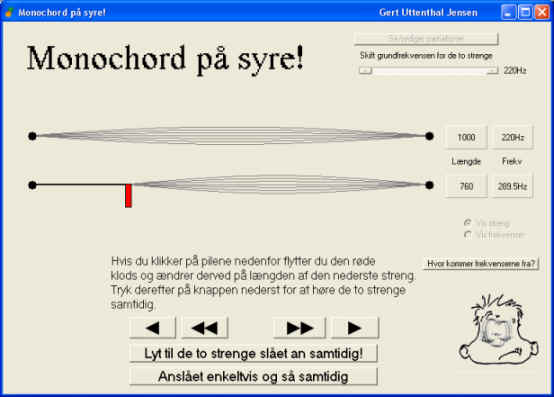This screenshot has height=397, width=554.
Task: Select the second greyed radio option
Action: [x=468, y=235]
